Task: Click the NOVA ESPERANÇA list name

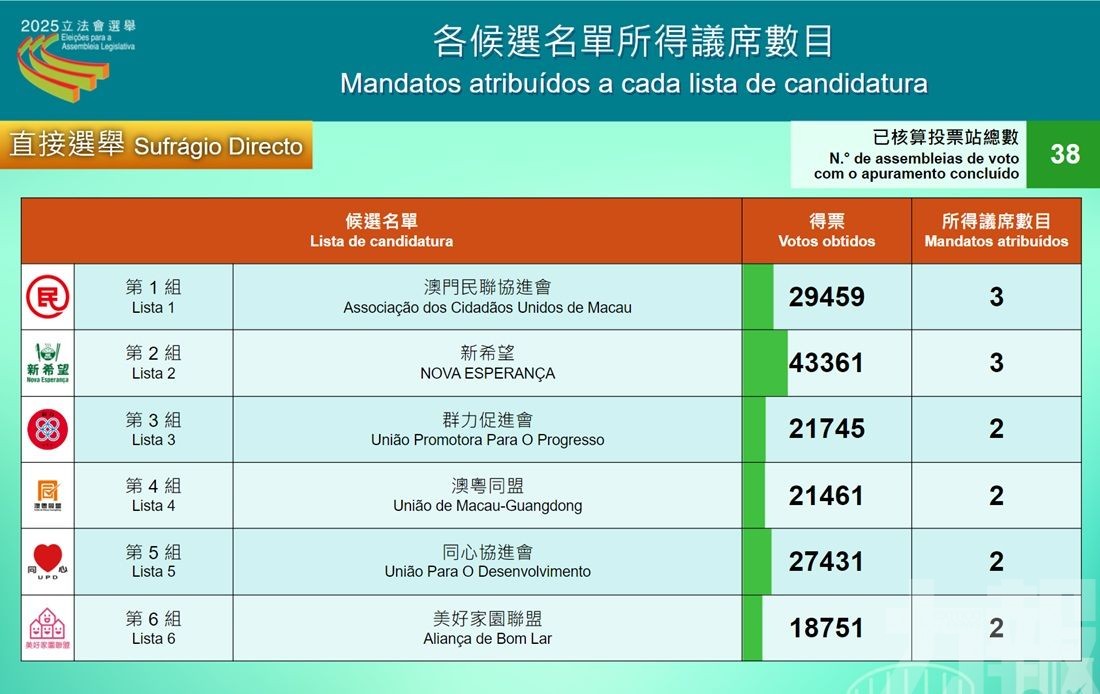Action: (x=488, y=373)
